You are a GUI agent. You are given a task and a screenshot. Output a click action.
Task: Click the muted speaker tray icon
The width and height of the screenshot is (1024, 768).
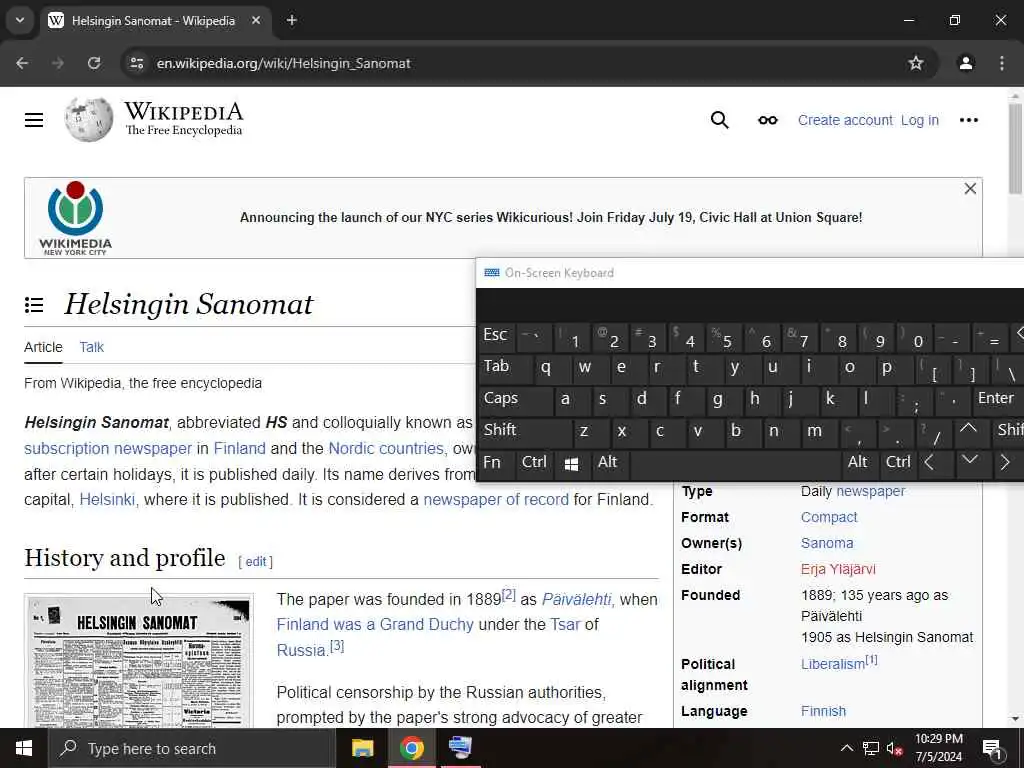[895, 748]
